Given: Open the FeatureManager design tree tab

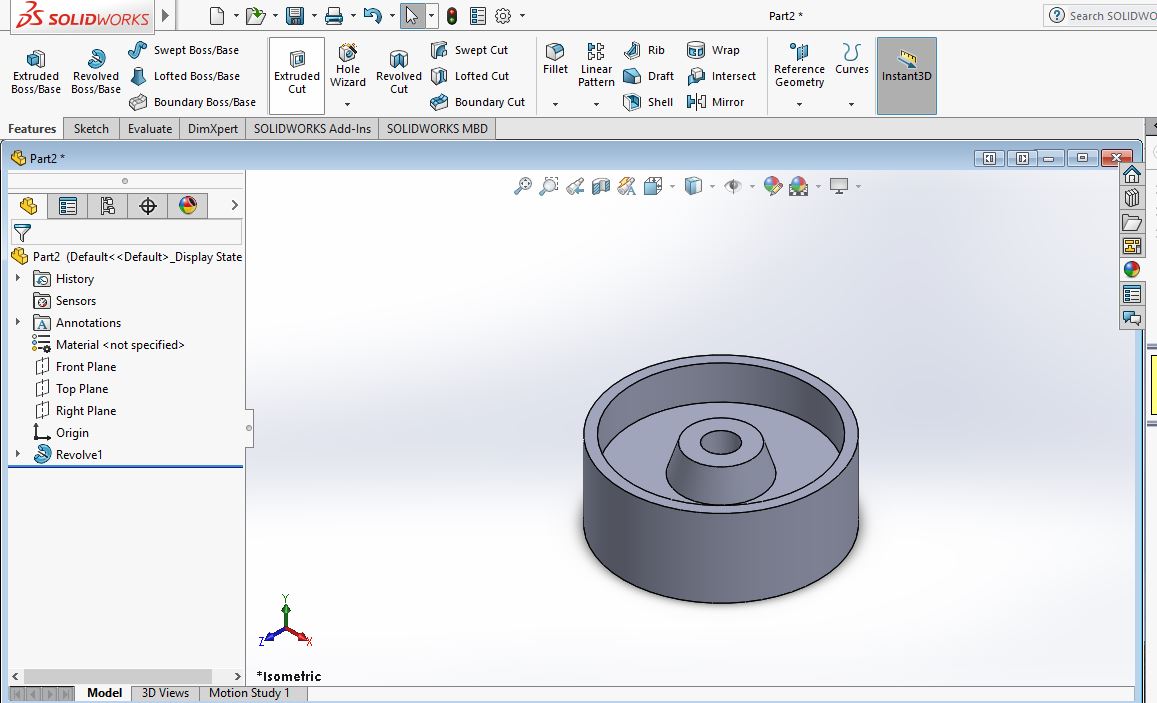Looking at the screenshot, I should [28, 206].
